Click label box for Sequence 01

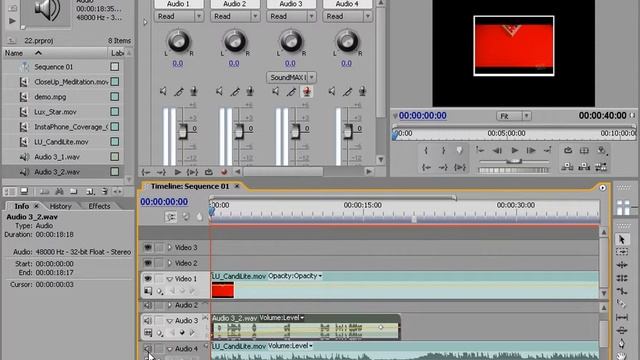pyautogui.click(x=115, y=67)
